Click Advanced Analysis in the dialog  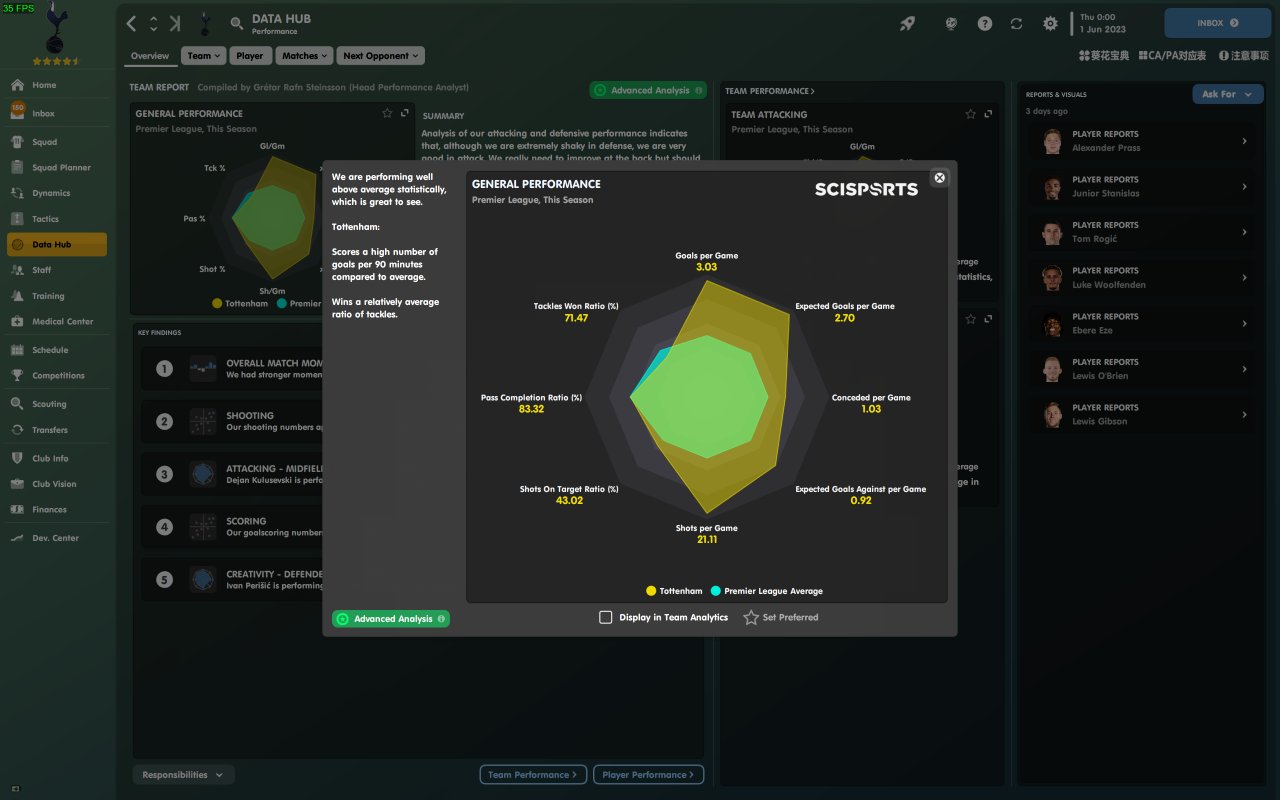(x=391, y=619)
